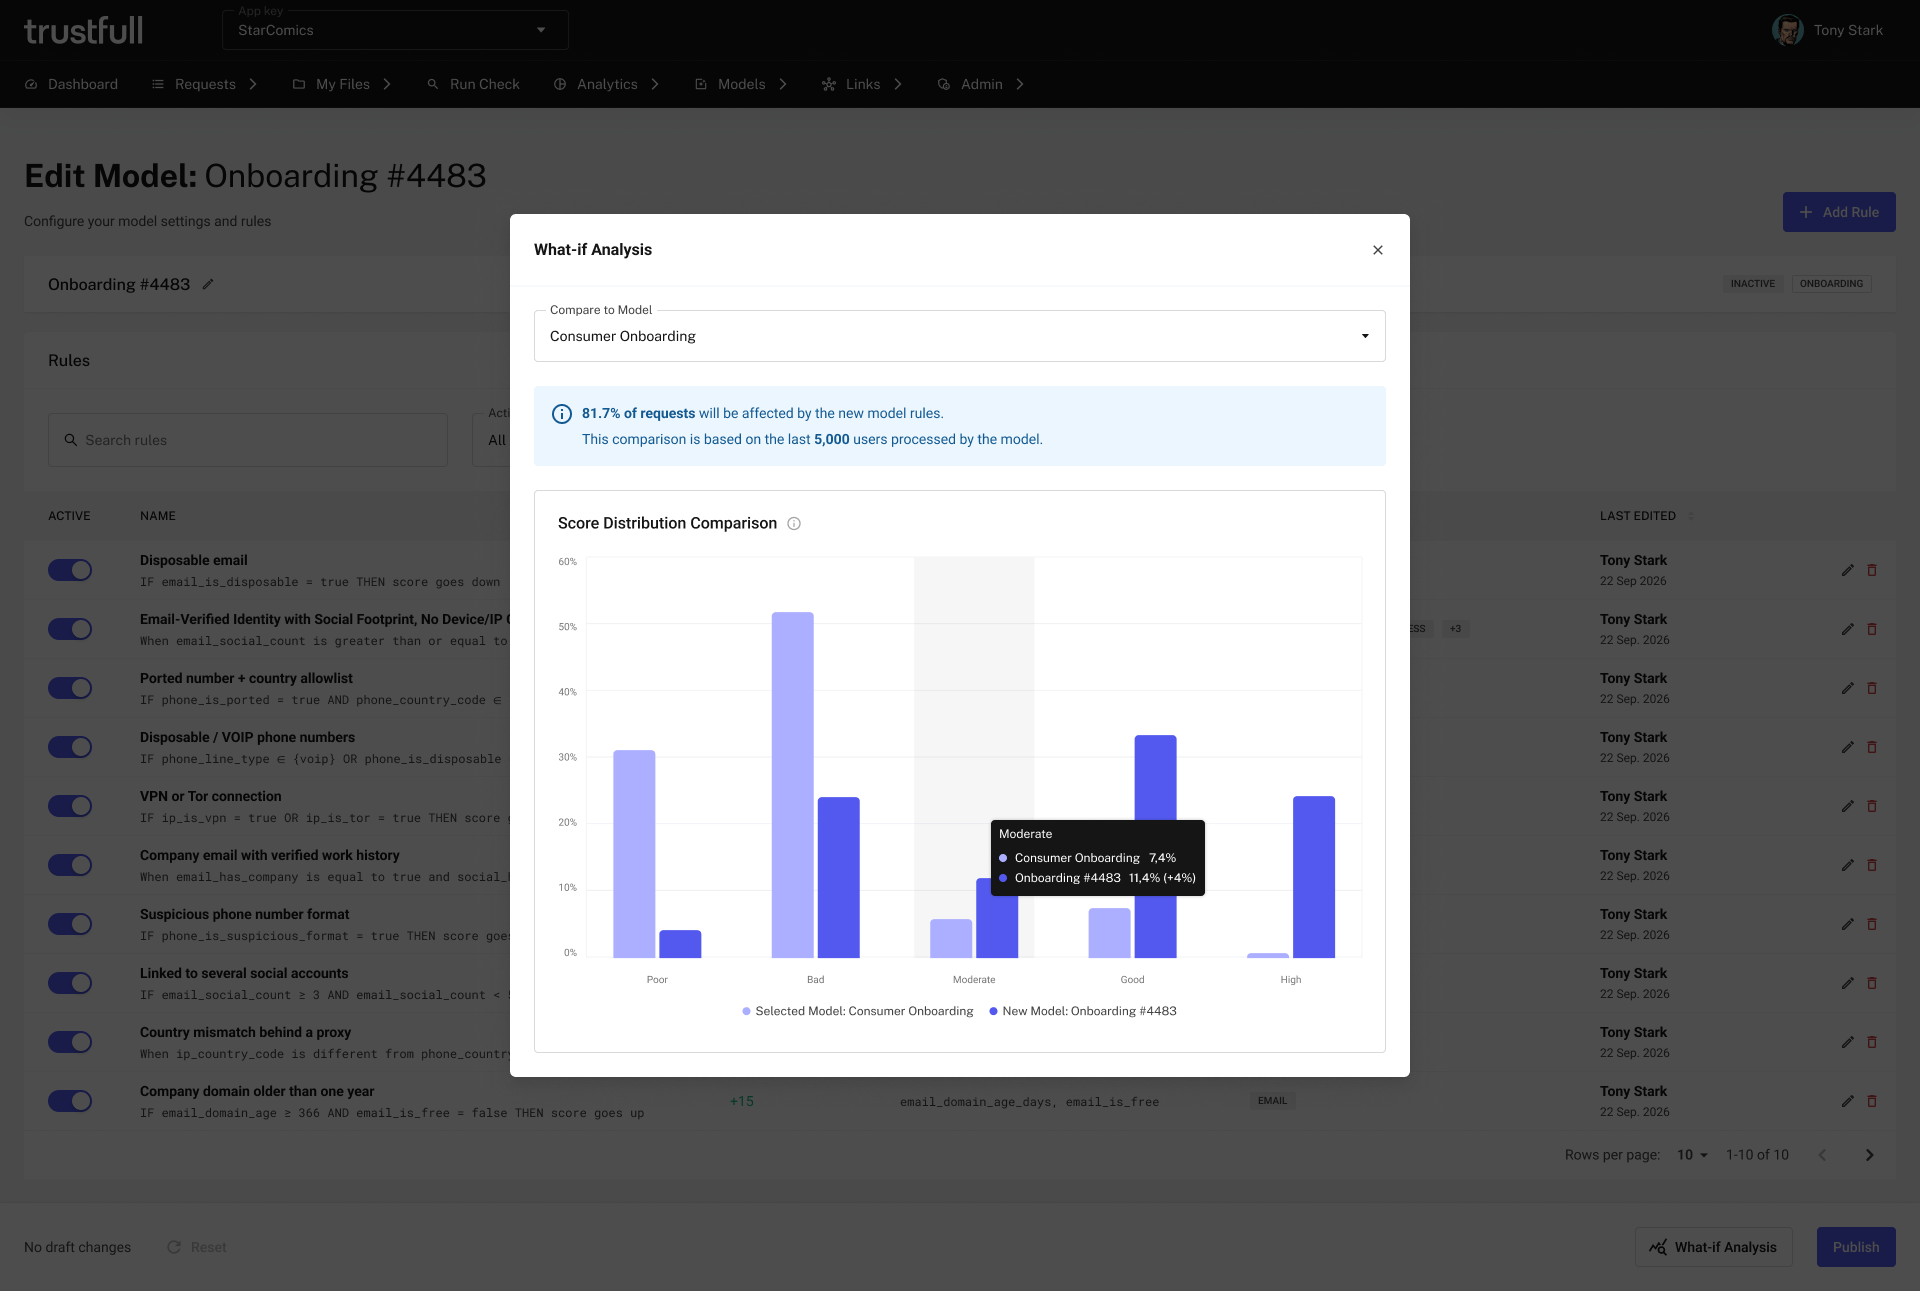1920x1291 pixels.
Task: Disable Ported number + country allowlist rule
Action: 70,688
